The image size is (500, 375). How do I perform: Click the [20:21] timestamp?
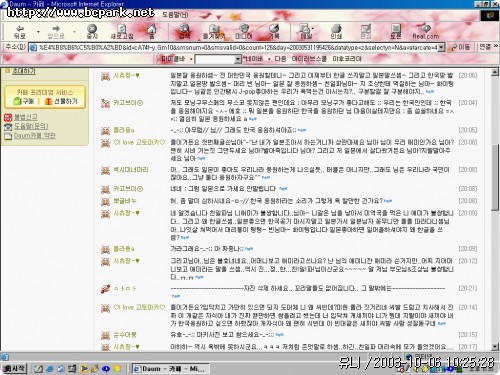(468, 288)
